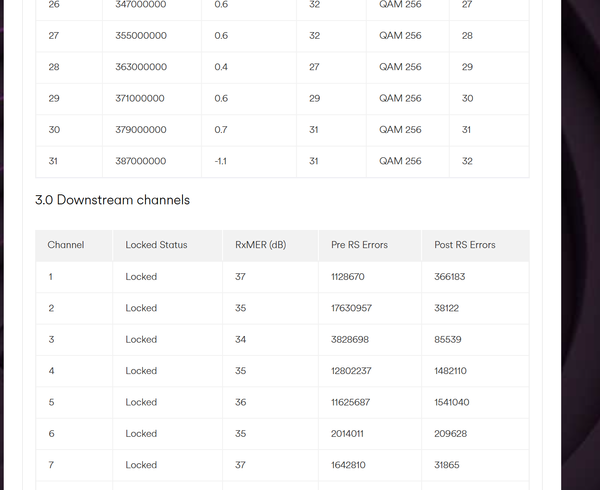Click Post RS Errors value 1541040
Image resolution: width=600 pixels, height=490 pixels.
pos(452,402)
